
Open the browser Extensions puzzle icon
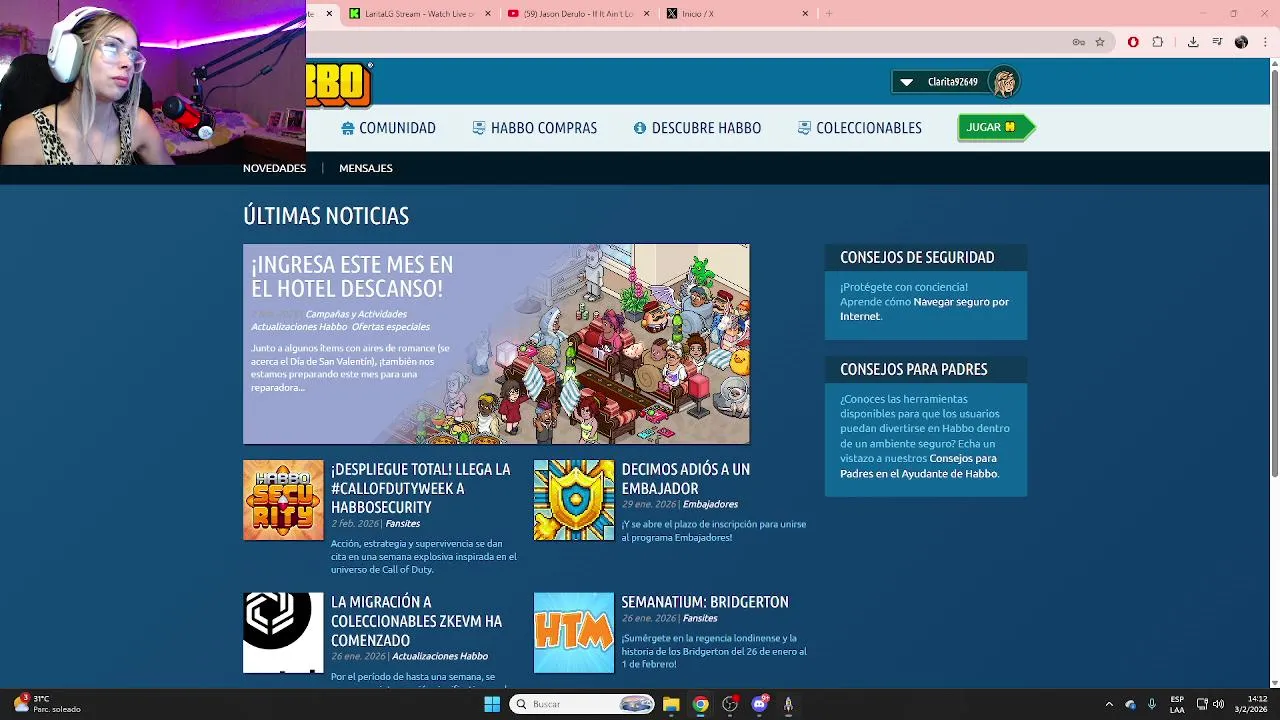click(x=1158, y=42)
